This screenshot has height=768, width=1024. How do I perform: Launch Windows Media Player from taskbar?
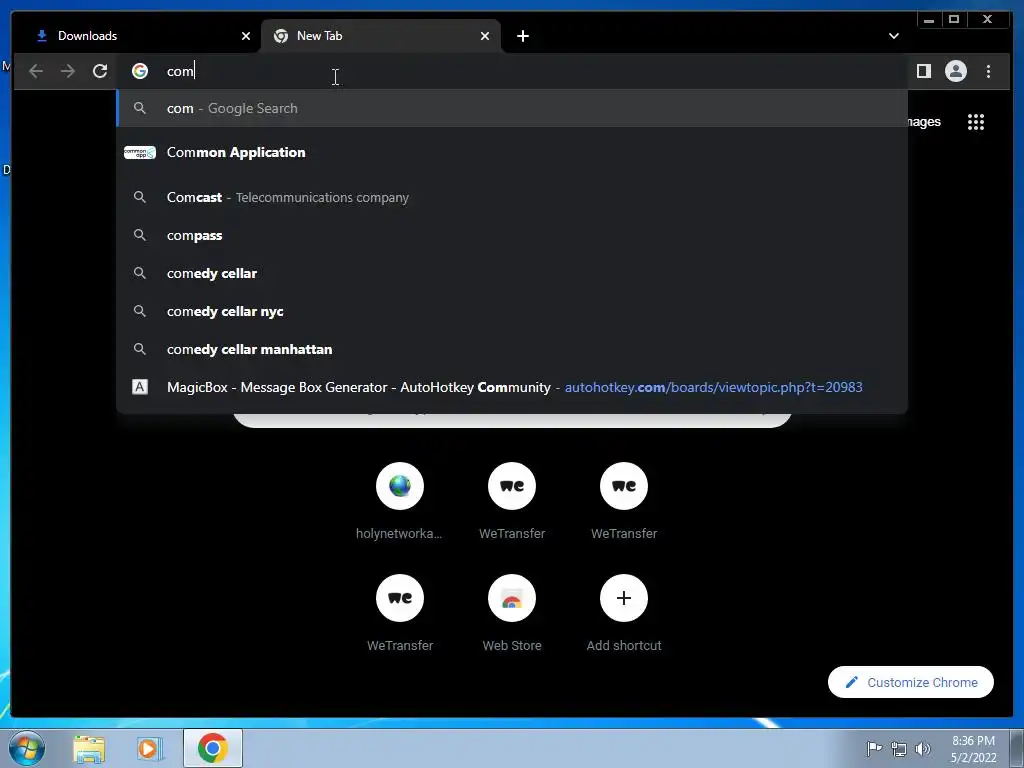point(150,749)
